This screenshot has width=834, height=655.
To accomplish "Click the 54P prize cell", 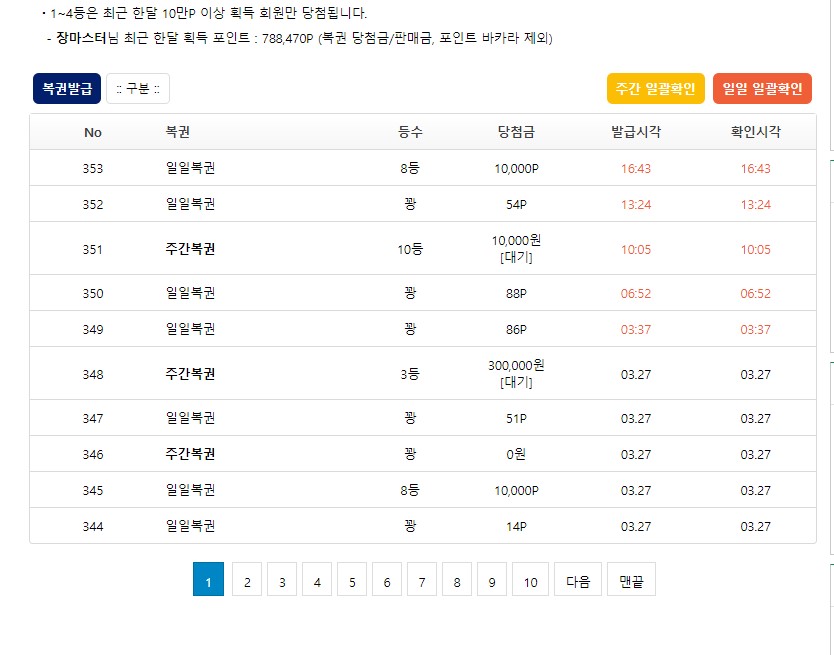I will 516,205.
